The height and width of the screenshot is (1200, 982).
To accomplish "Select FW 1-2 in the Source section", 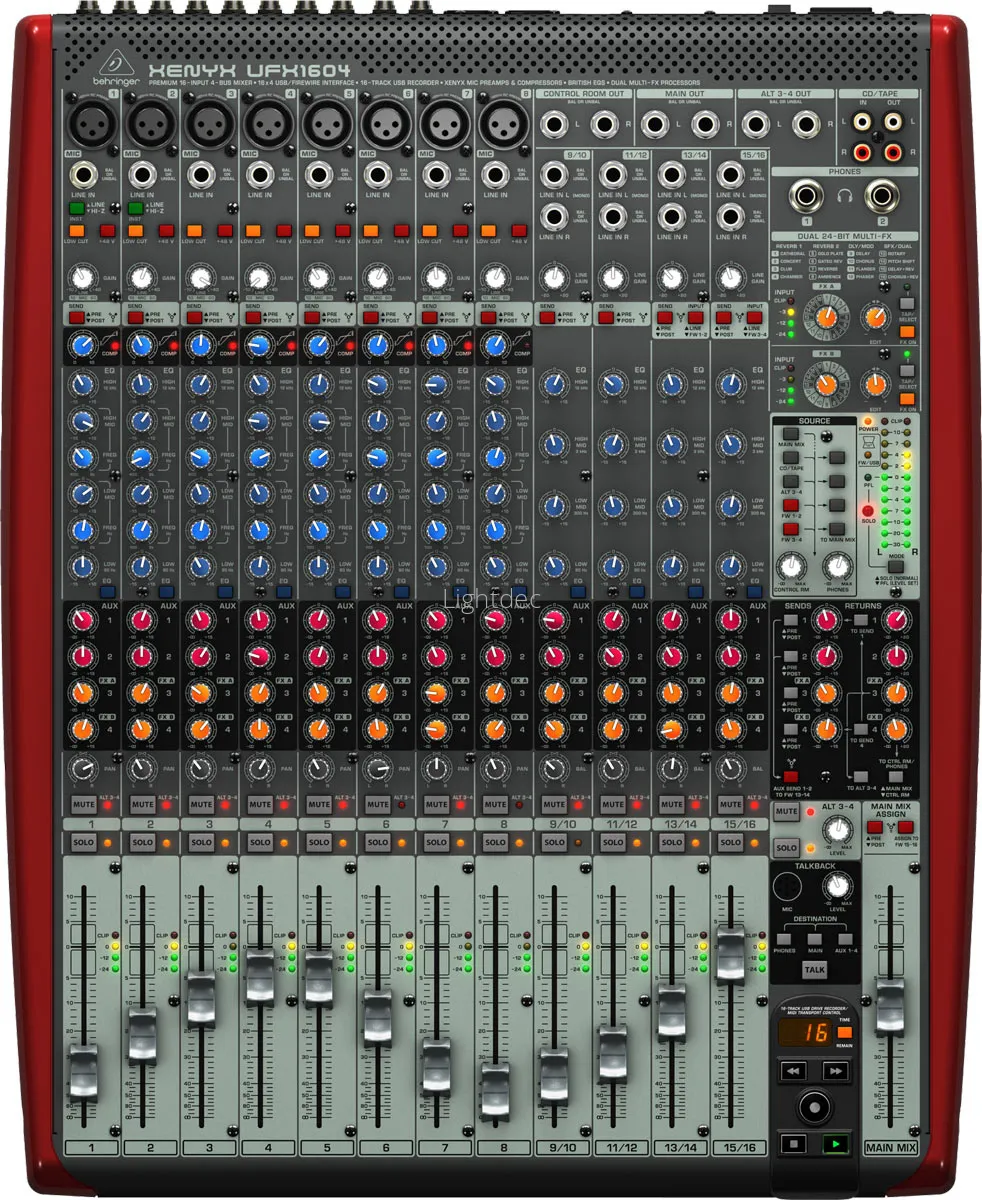I will [x=790, y=504].
